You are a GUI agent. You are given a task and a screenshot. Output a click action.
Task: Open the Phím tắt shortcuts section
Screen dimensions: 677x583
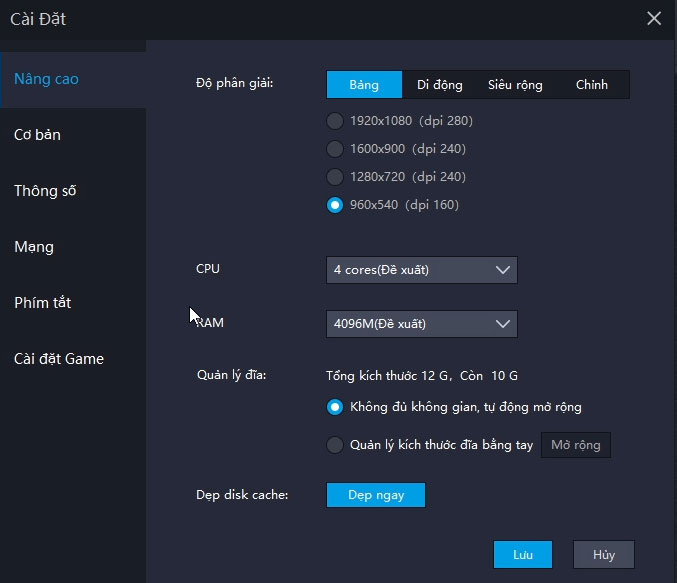(43, 303)
